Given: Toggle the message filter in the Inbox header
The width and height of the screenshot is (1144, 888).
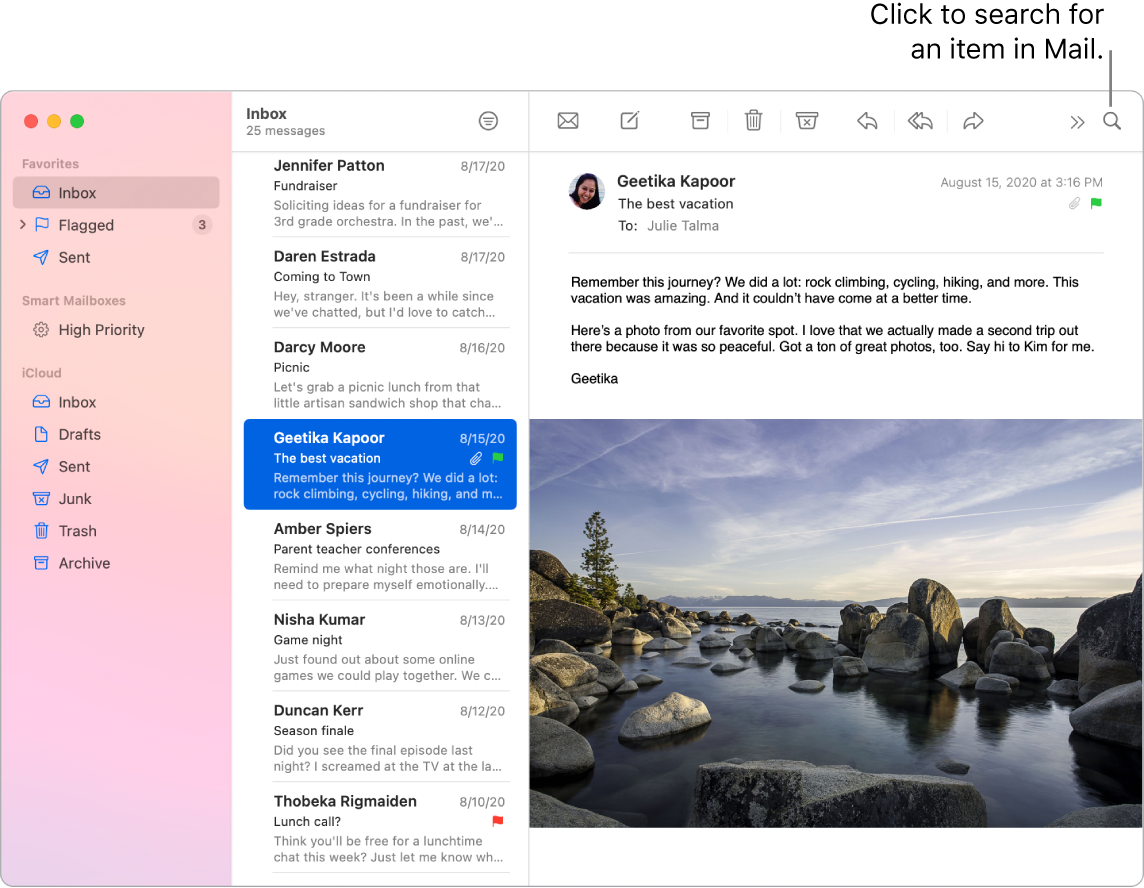Looking at the screenshot, I should [x=488, y=120].
